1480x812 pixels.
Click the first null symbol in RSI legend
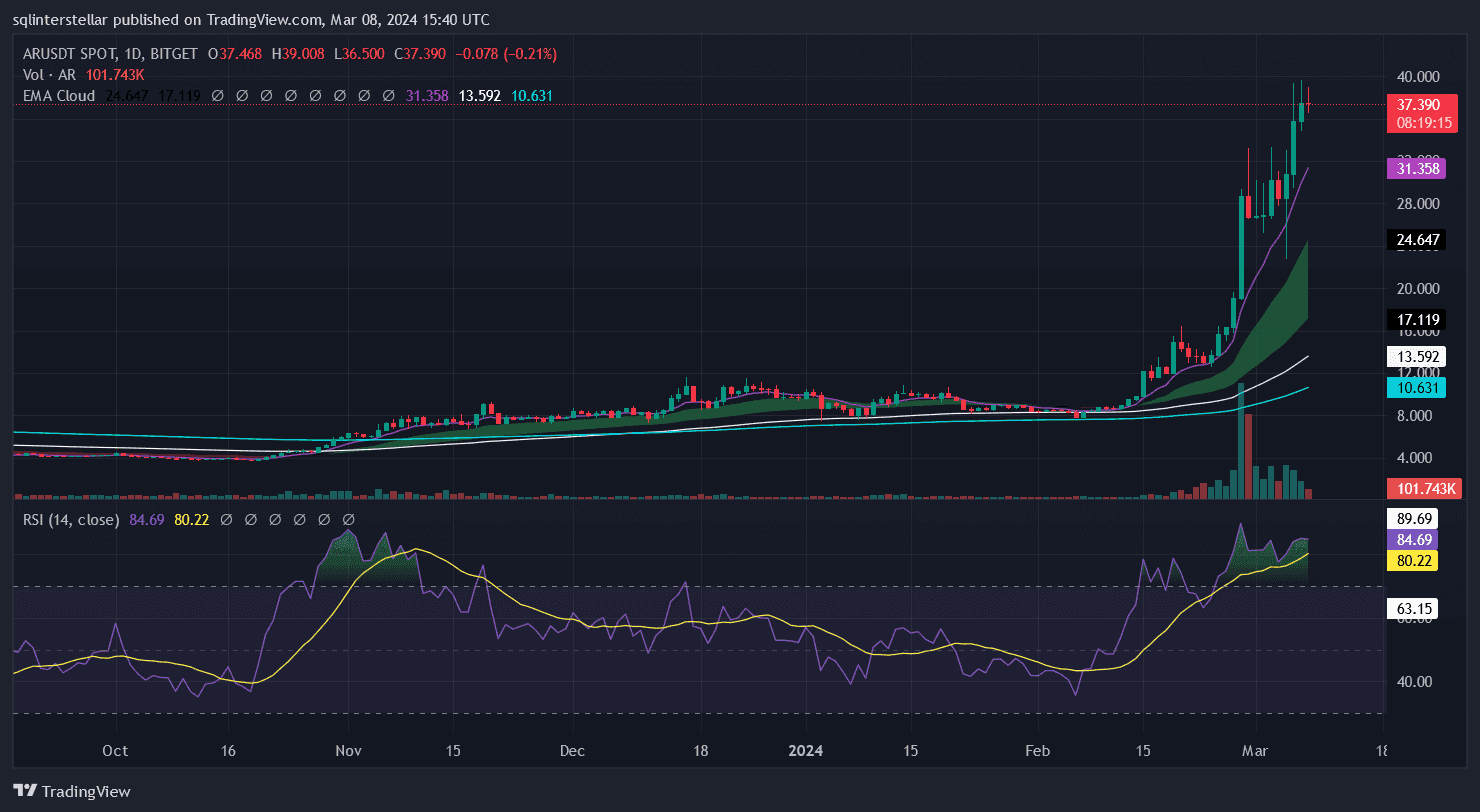point(227,520)
